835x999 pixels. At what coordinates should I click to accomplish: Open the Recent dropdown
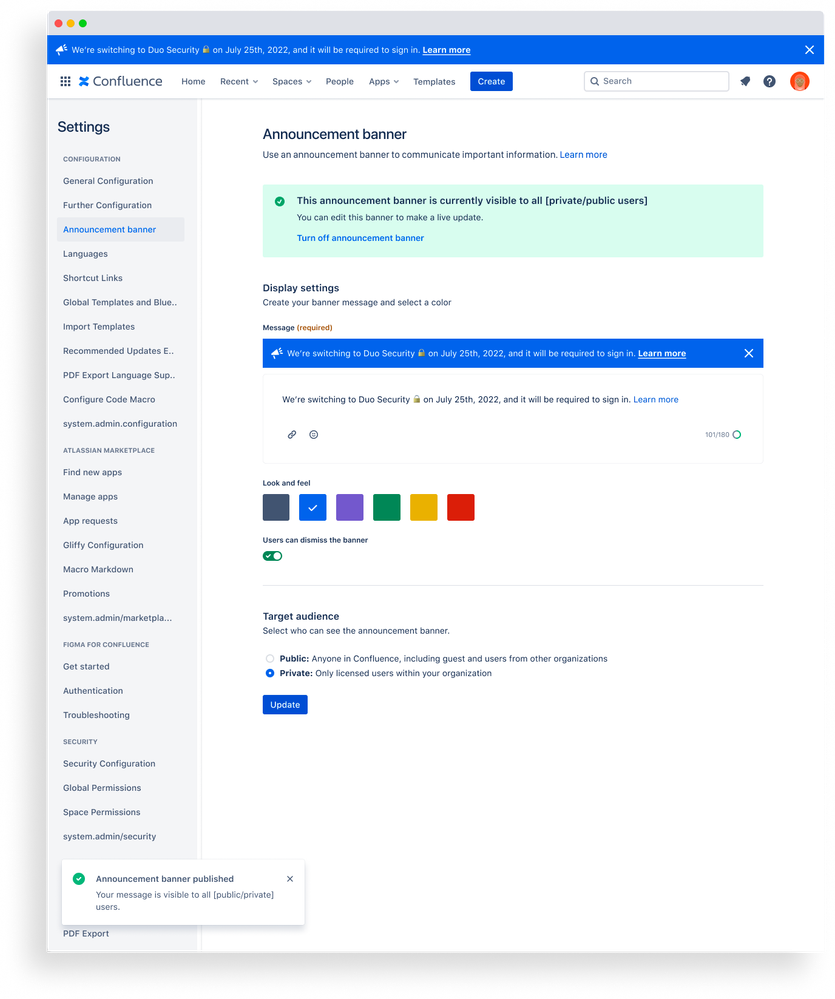(x=238, y=81)
